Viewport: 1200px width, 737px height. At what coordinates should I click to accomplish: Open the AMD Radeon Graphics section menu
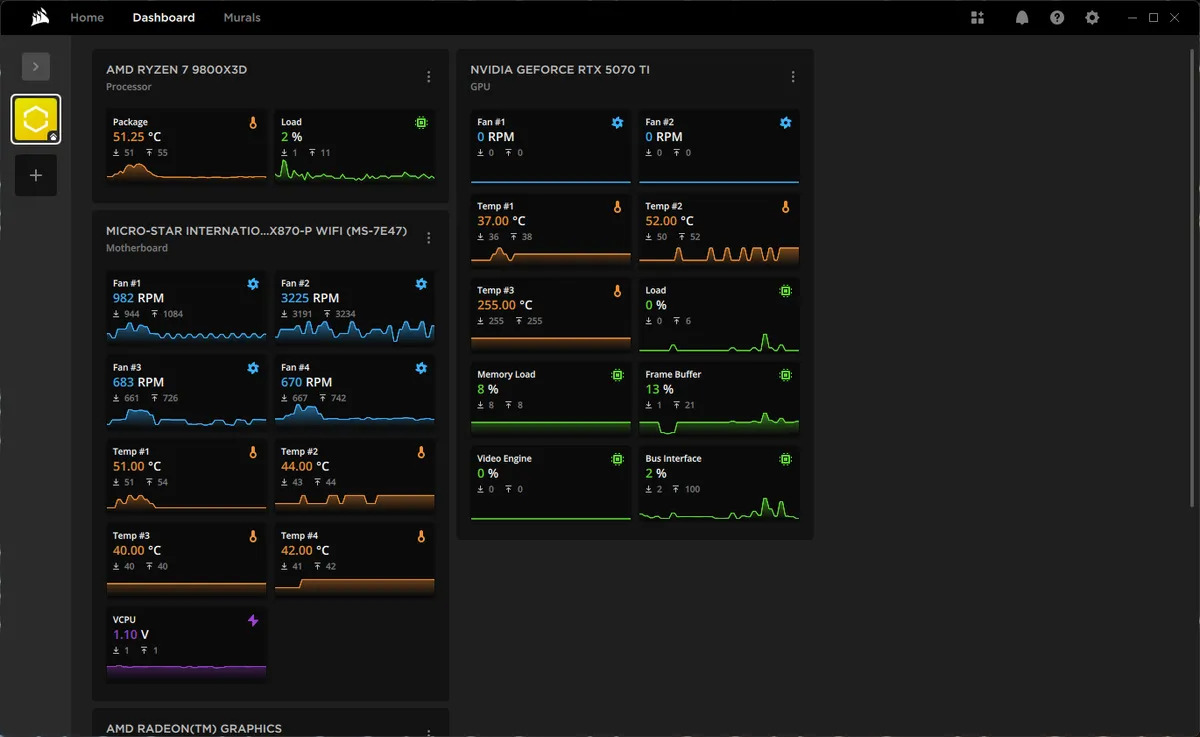point(429,733)
